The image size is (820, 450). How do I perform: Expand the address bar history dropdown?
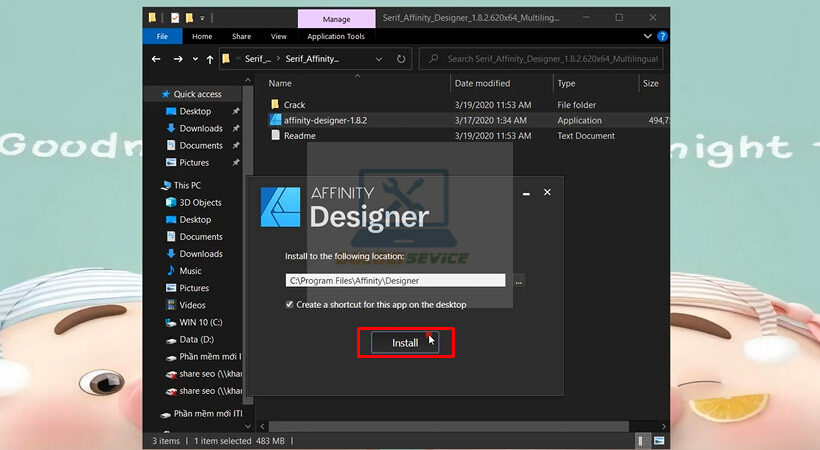[379, 59]
